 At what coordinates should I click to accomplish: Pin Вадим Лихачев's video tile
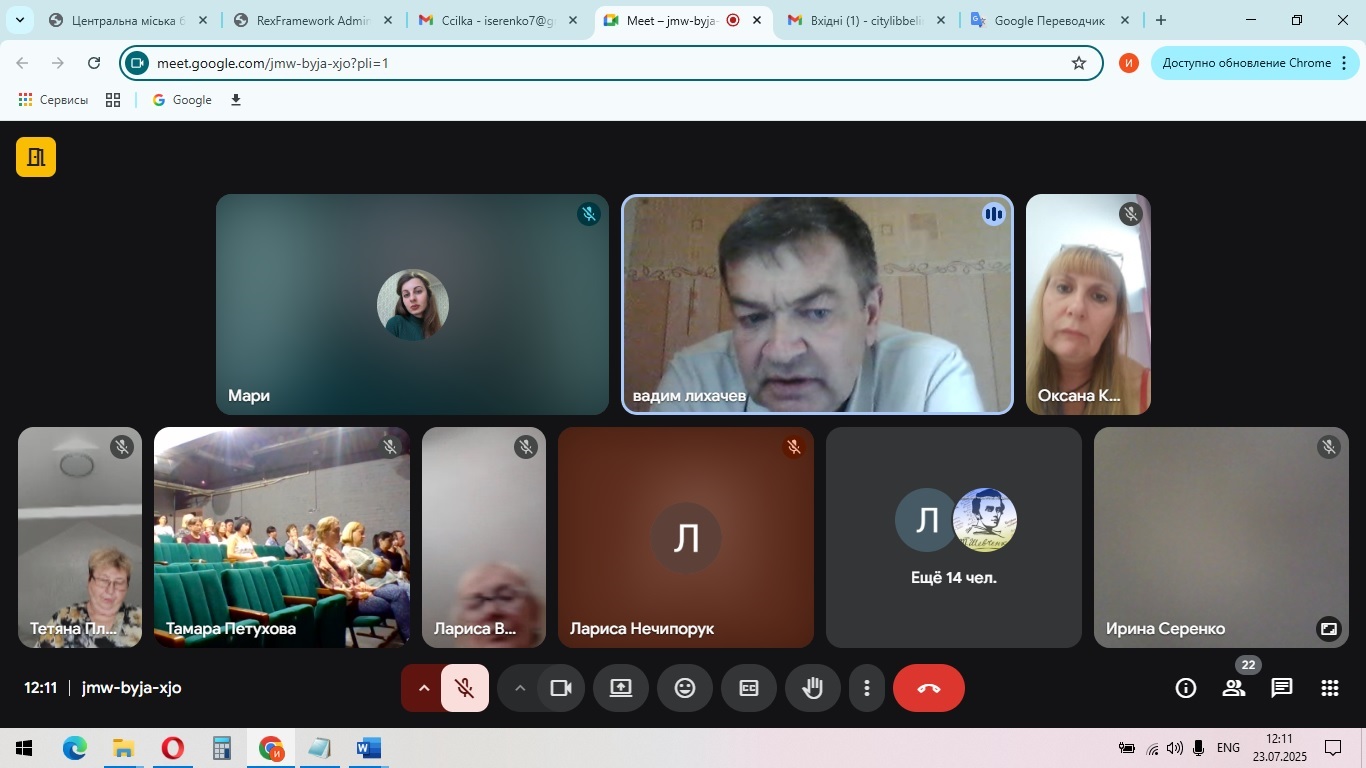(x=817, y=305)
